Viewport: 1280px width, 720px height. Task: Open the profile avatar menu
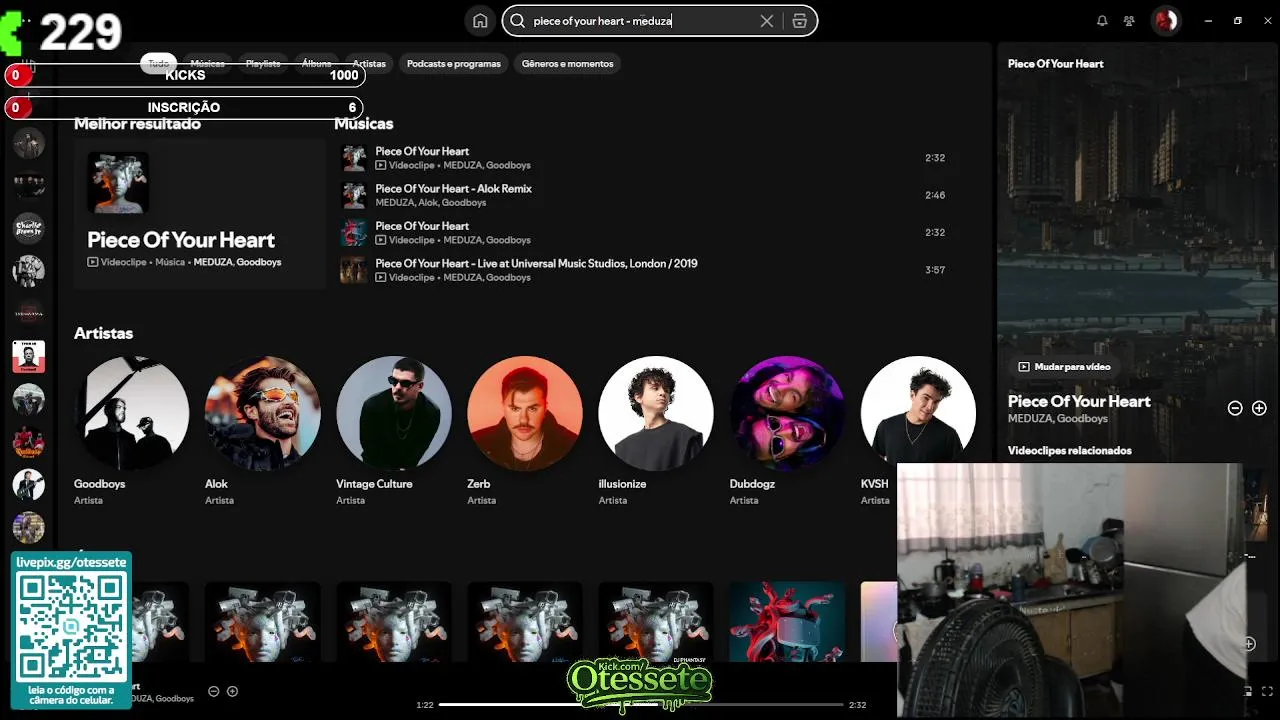[x=1166, y=21]
